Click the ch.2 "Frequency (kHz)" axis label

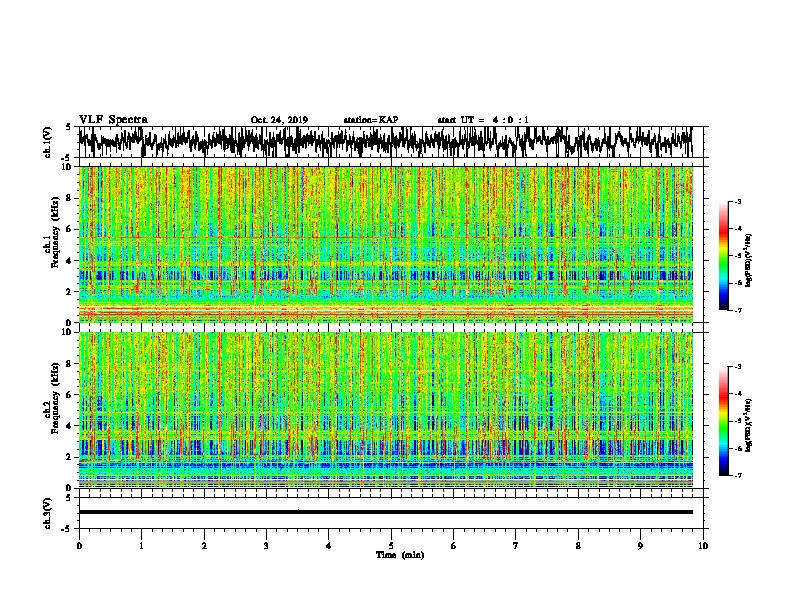pyautogui.click(x=55, y=398)
